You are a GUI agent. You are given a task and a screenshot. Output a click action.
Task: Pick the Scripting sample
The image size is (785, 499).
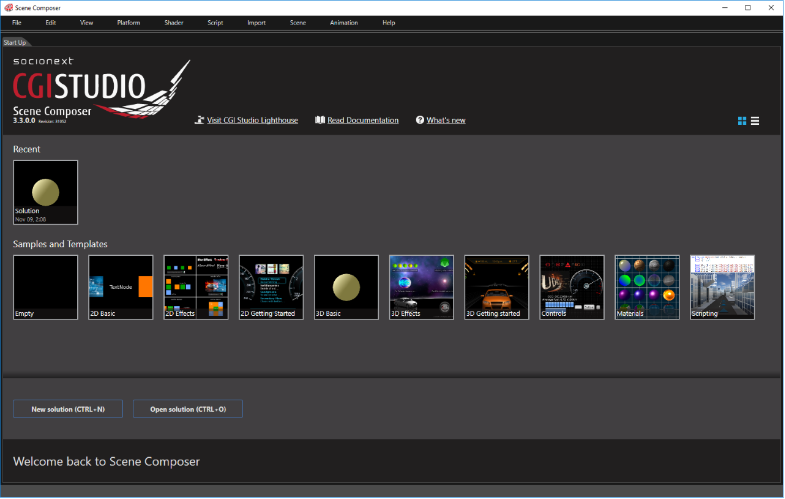722,287
